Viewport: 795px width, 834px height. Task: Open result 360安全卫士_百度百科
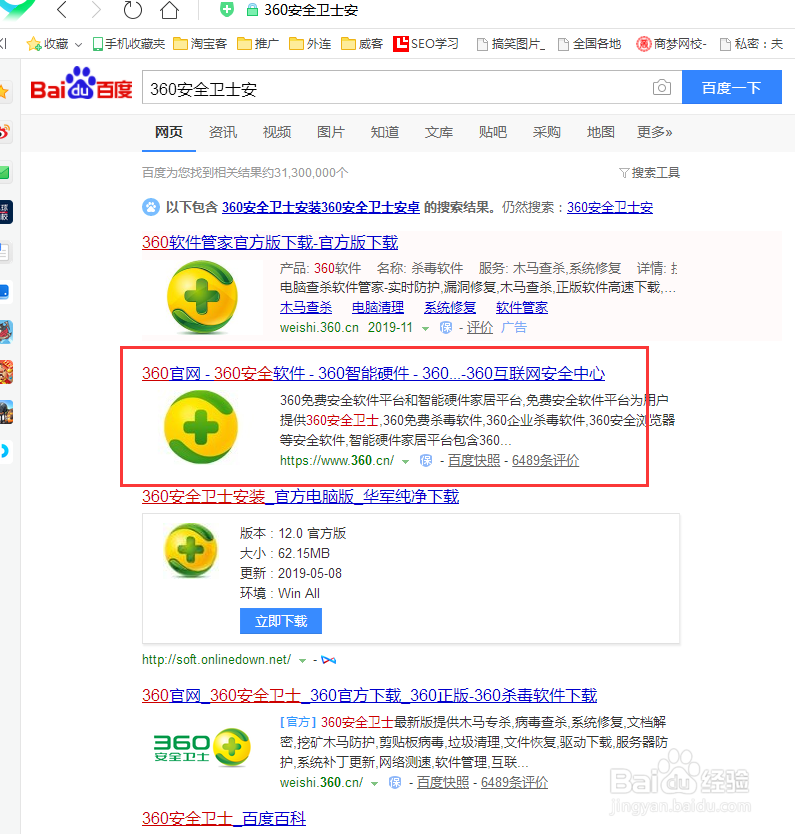point(224,818)
